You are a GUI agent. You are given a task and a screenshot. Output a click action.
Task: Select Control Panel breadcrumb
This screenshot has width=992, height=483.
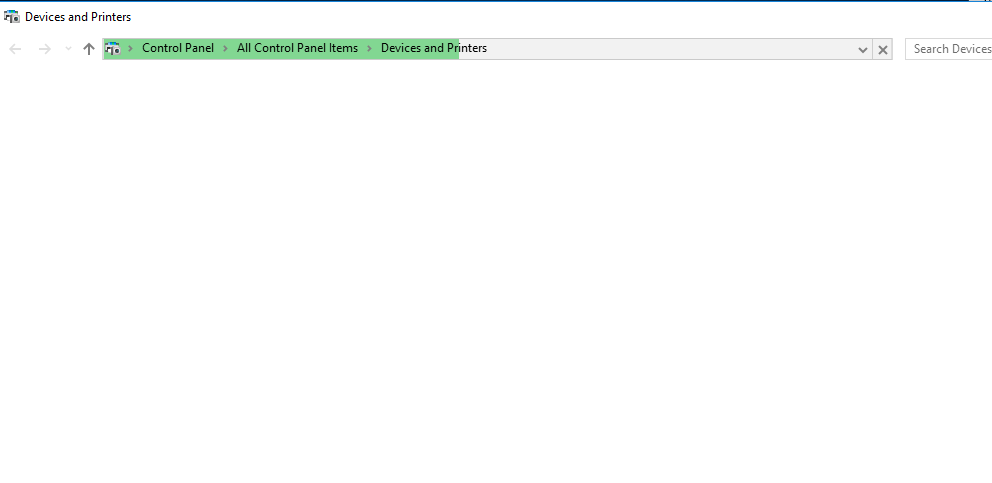[x=178, y=48]
